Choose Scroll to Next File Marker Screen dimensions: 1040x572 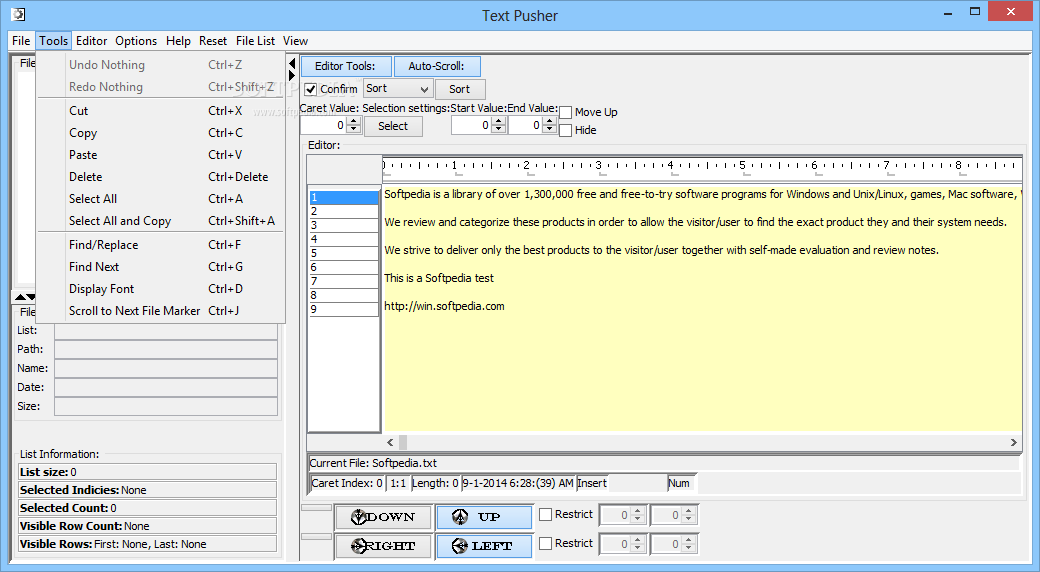(161, 311)
